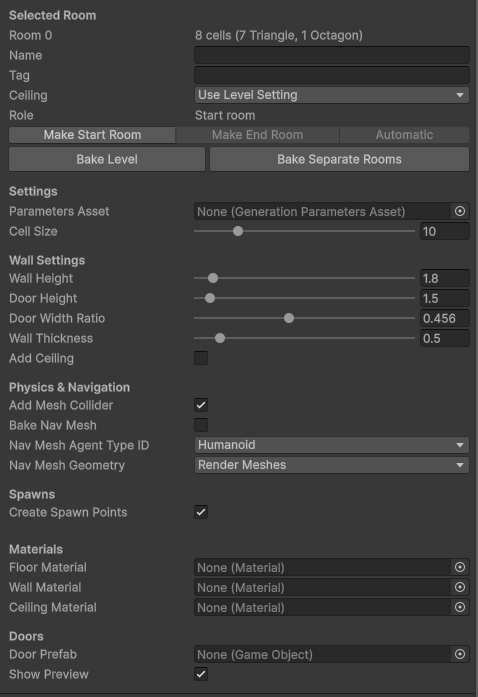Choose Automatic role option
This screenshot has height=697, width=478.
pos(404,135)
